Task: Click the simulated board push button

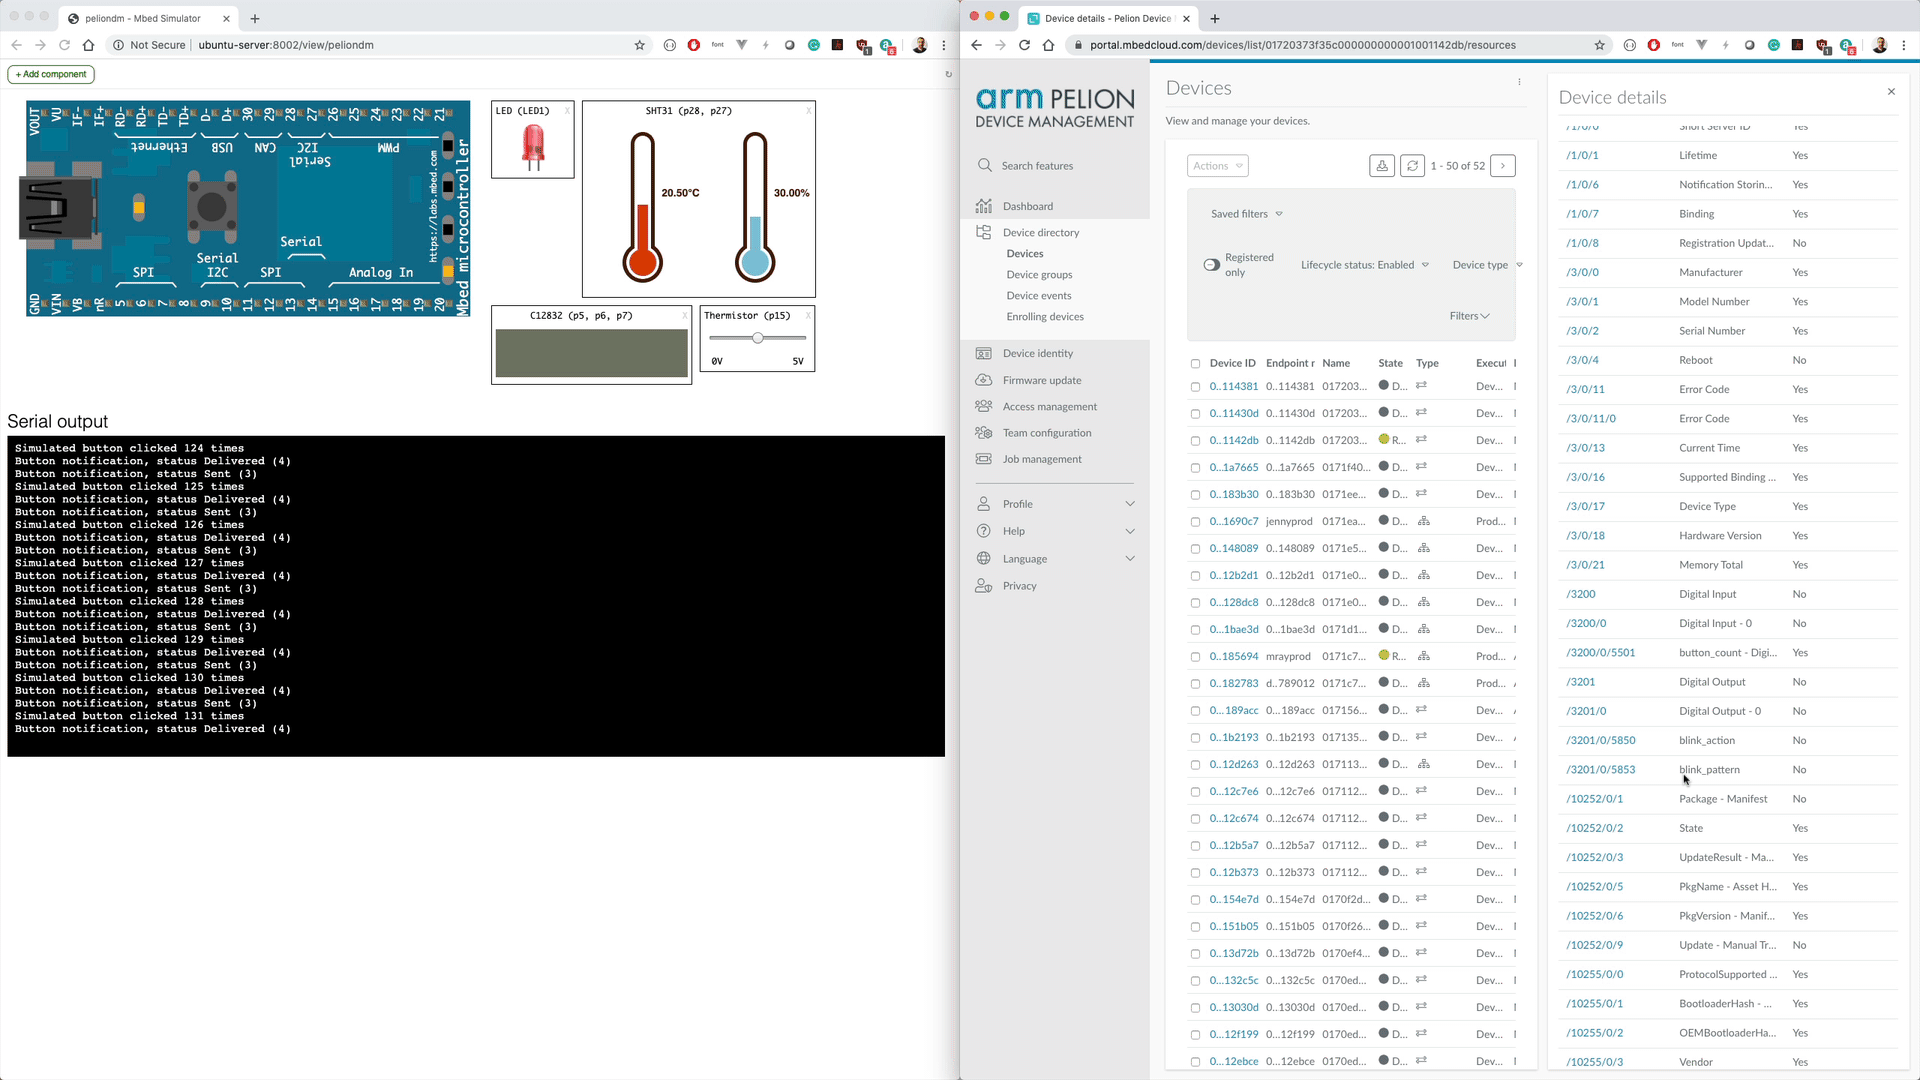Action: pos(212,206)
